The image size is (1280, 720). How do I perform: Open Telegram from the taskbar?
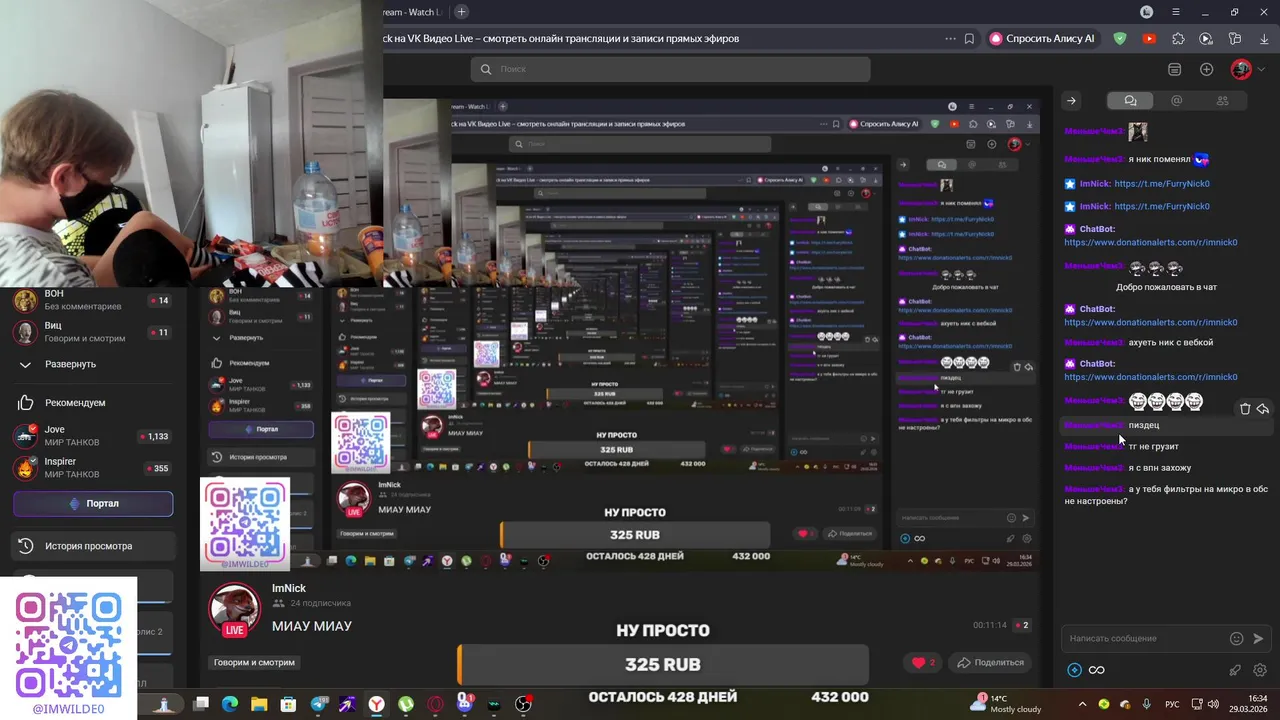coord(319,704)
